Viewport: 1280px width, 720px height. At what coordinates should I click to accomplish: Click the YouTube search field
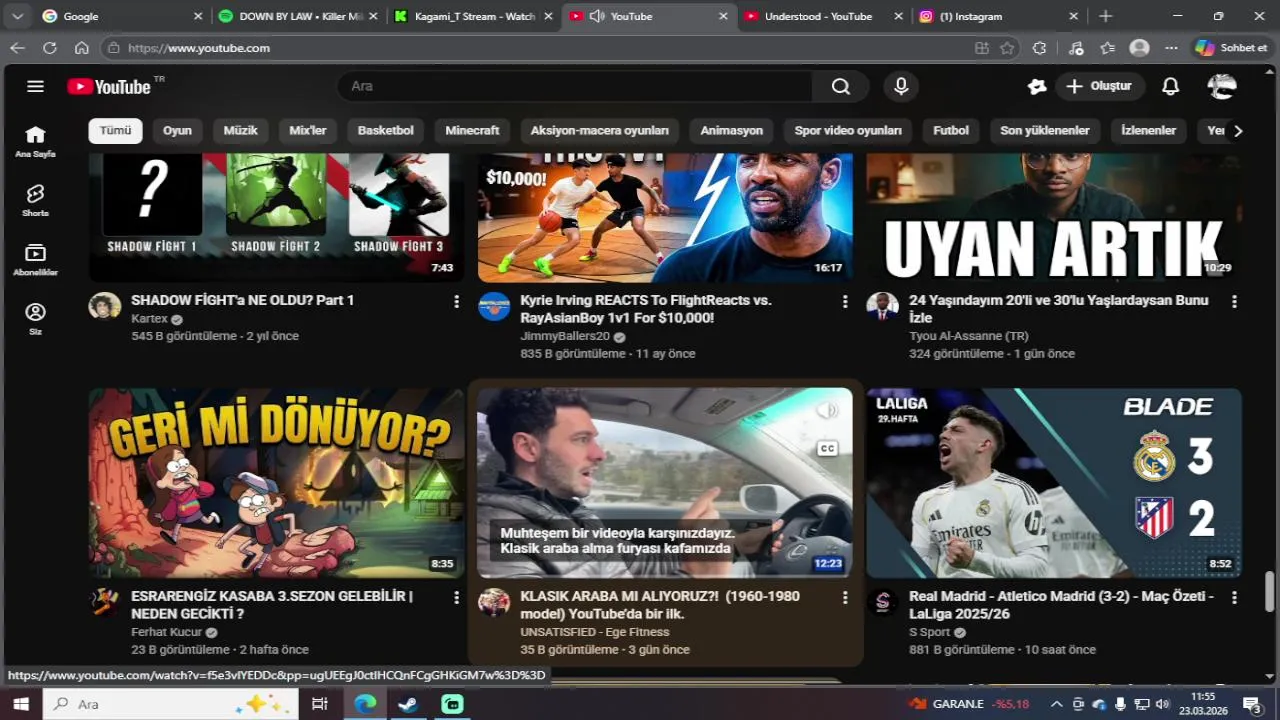[x=575, y=86]
